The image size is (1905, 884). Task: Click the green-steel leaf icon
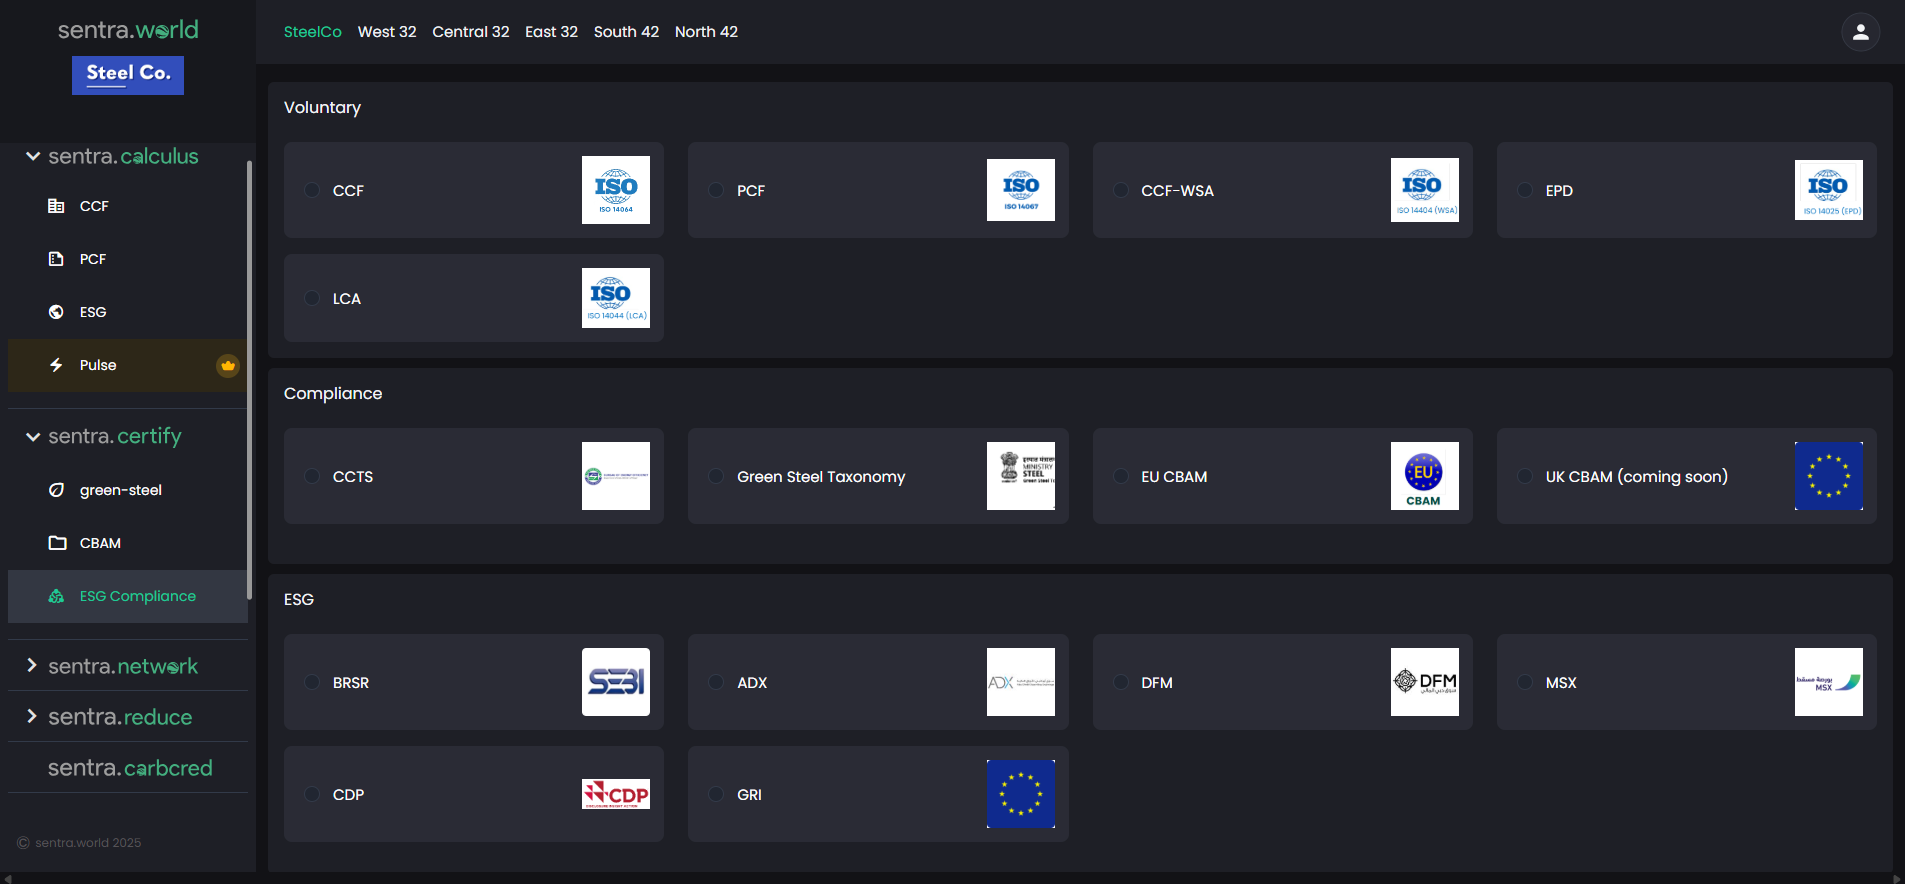tap(56, 490)
